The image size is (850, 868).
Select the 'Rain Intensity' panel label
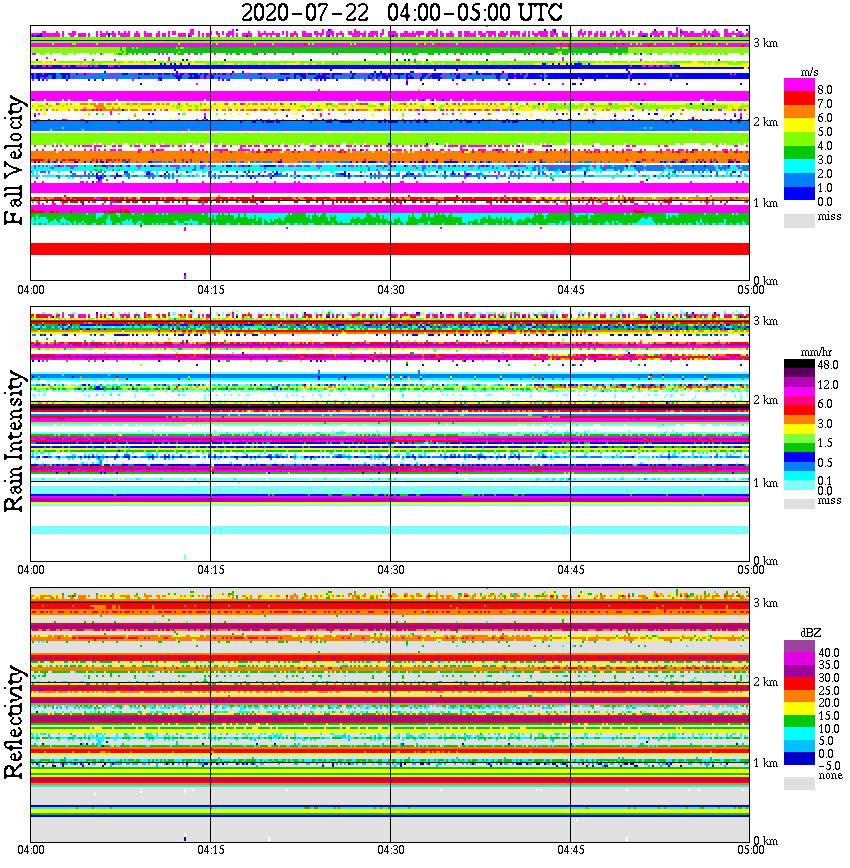[x=15, y=441]
